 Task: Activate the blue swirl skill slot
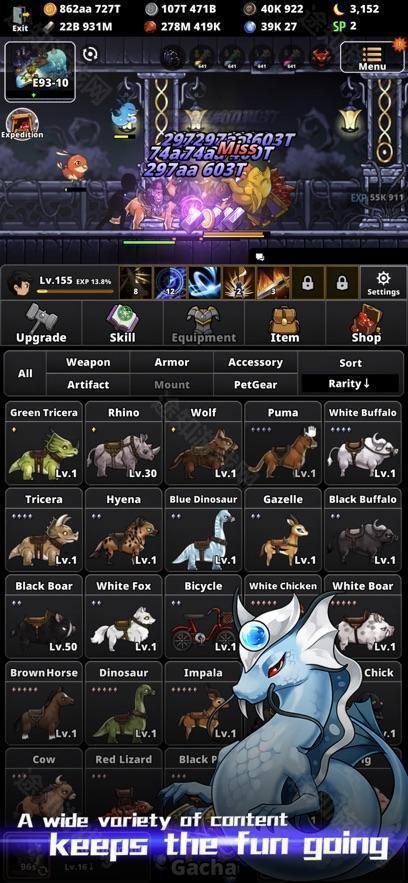pos(204,283)
